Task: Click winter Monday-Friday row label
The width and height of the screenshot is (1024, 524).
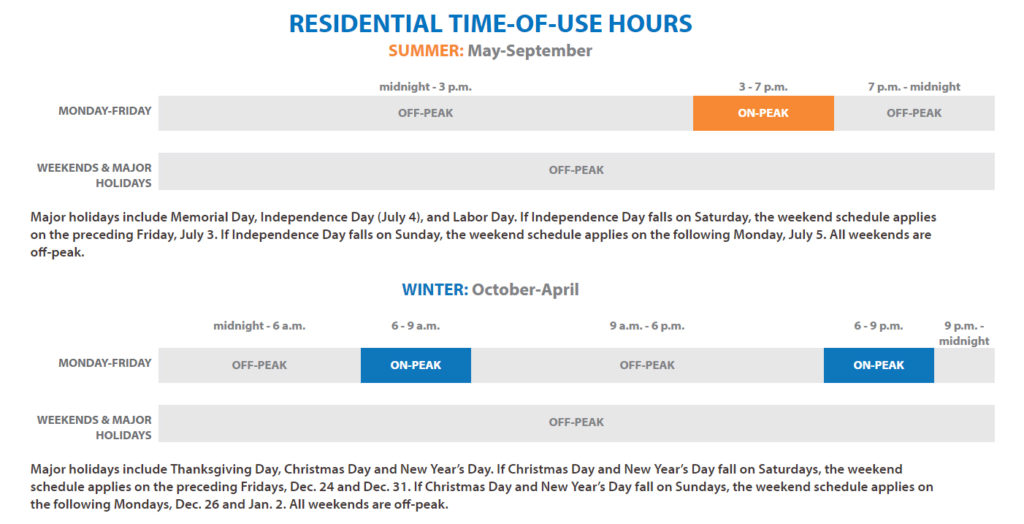Action: 104,363
